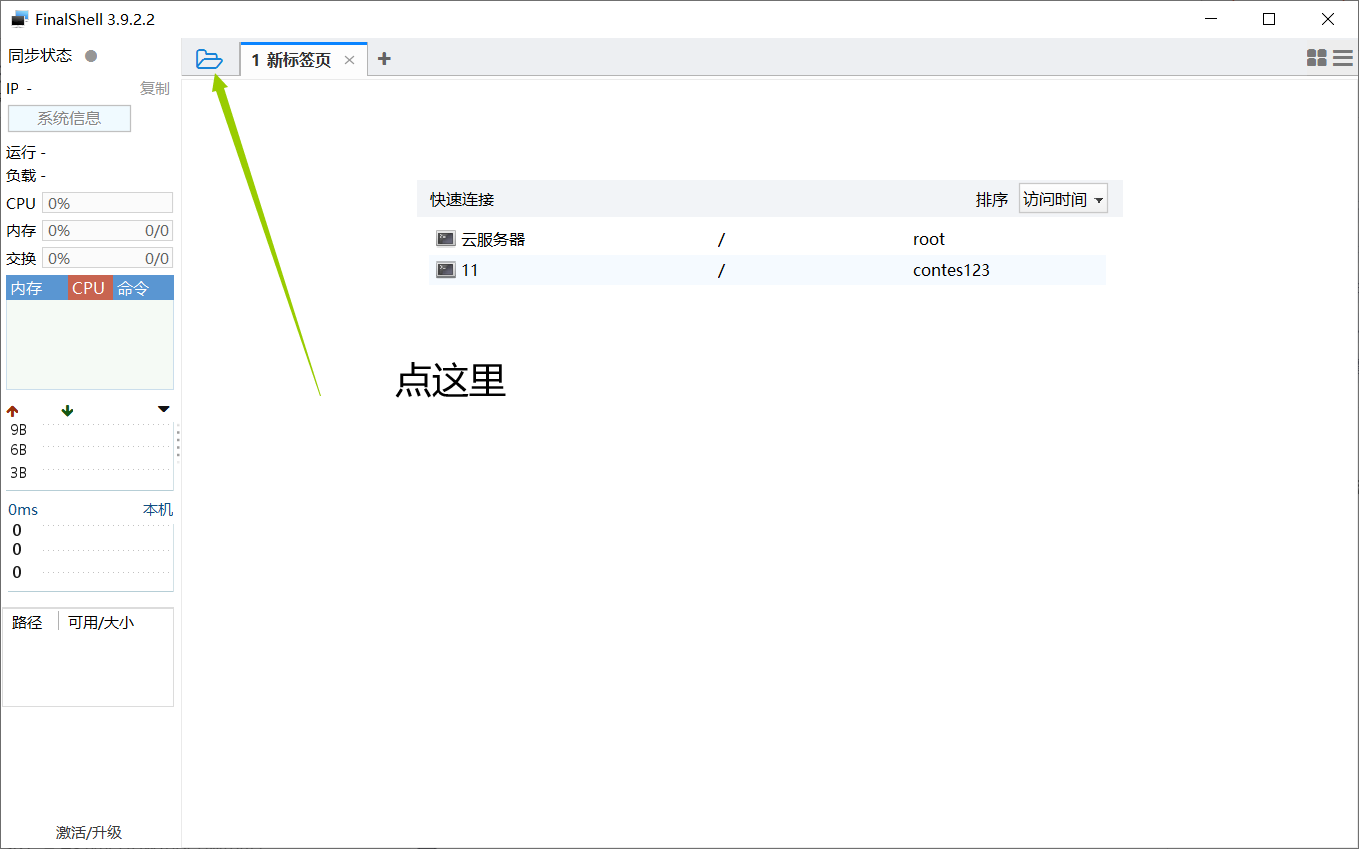Viewport: 1359px width, 849px height.
Task: Close the 新标签页 tab
Action: [349, 60]
